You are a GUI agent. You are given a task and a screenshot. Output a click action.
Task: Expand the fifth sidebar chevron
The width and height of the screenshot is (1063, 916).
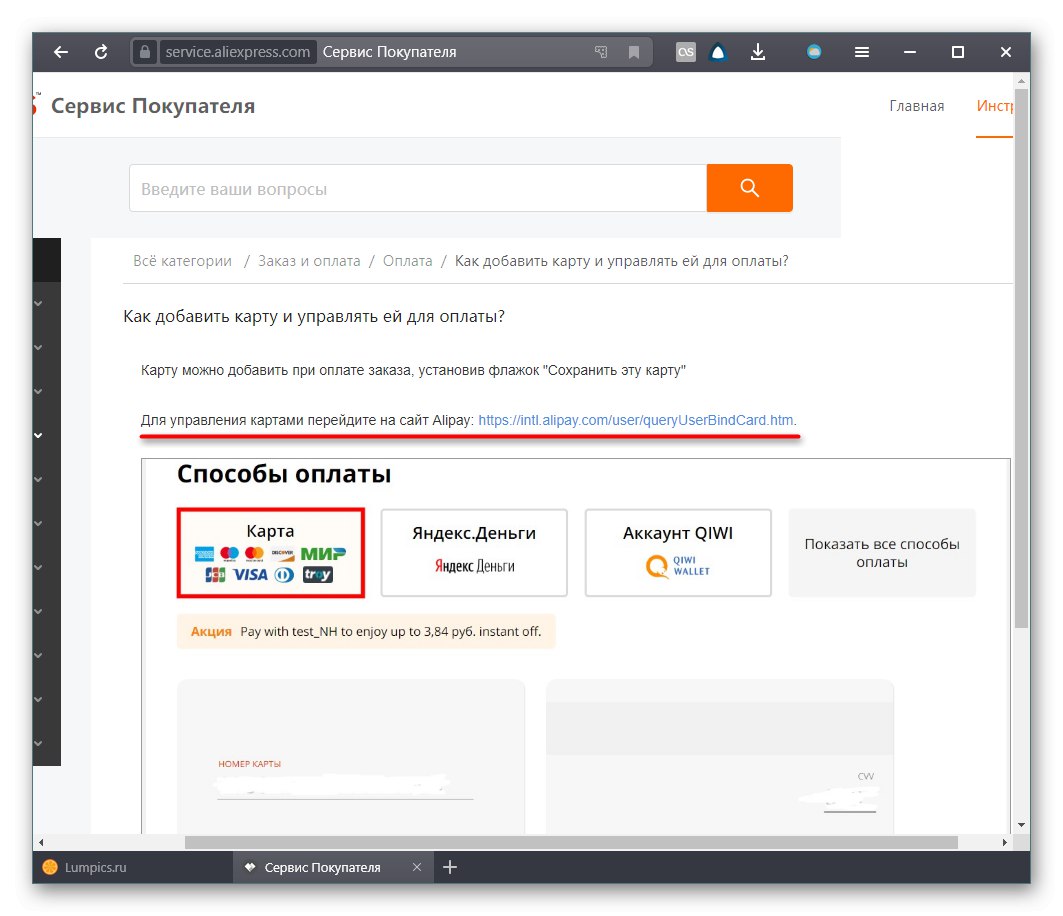click(x=38, y=479)
